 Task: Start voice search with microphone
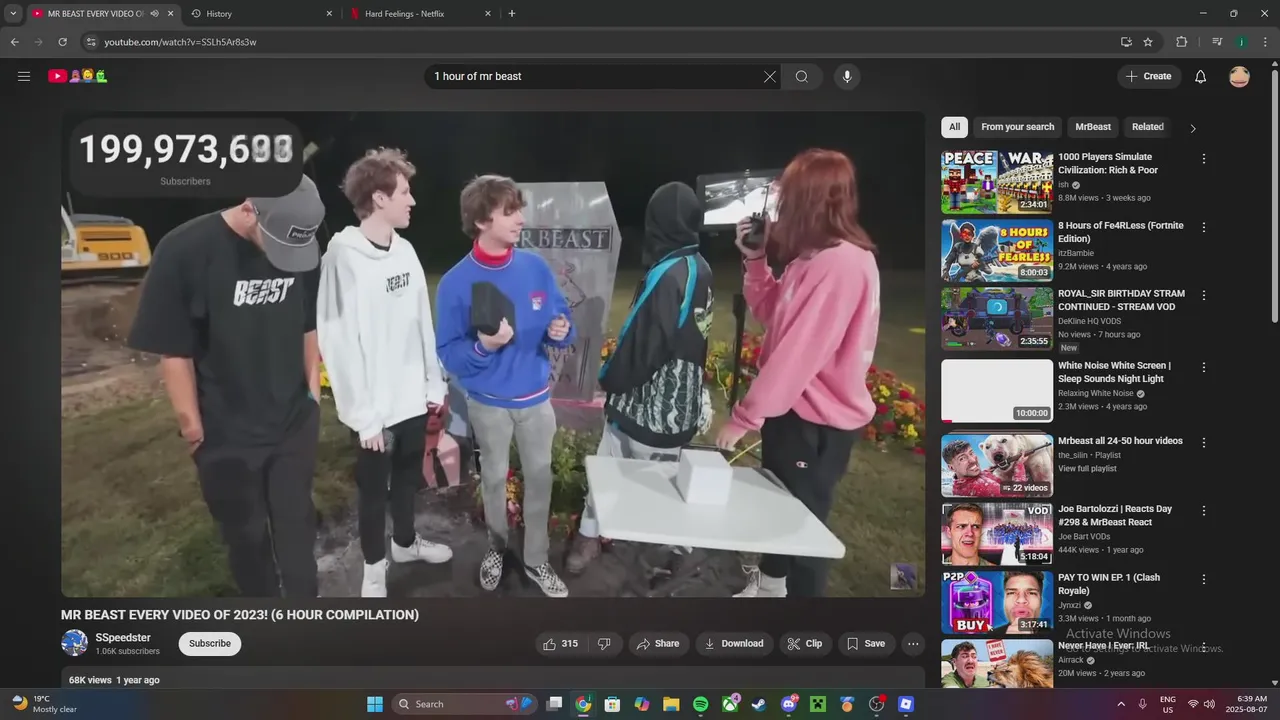(x=847, y=76)
